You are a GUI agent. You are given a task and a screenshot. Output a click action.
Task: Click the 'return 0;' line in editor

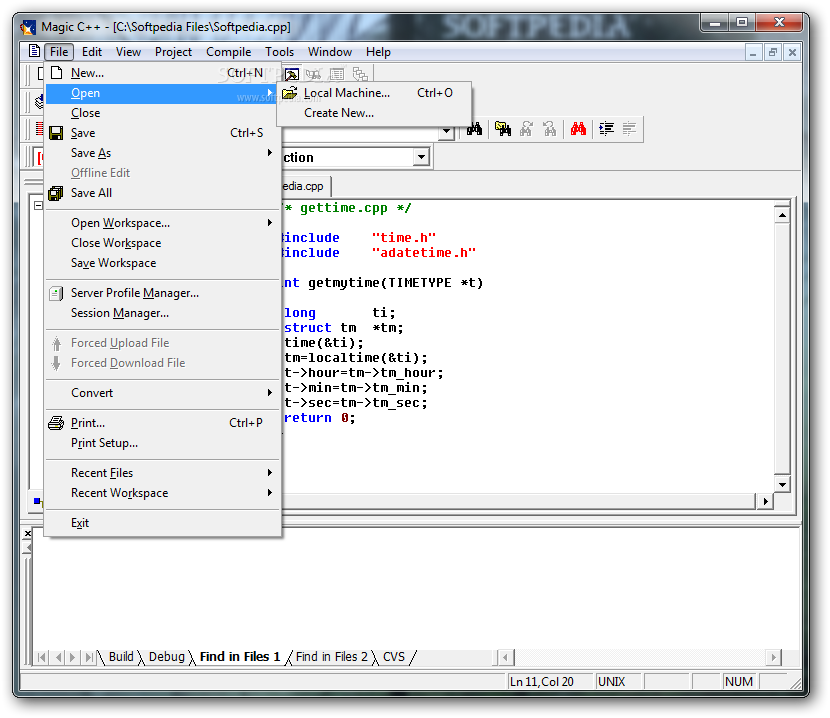320,418
